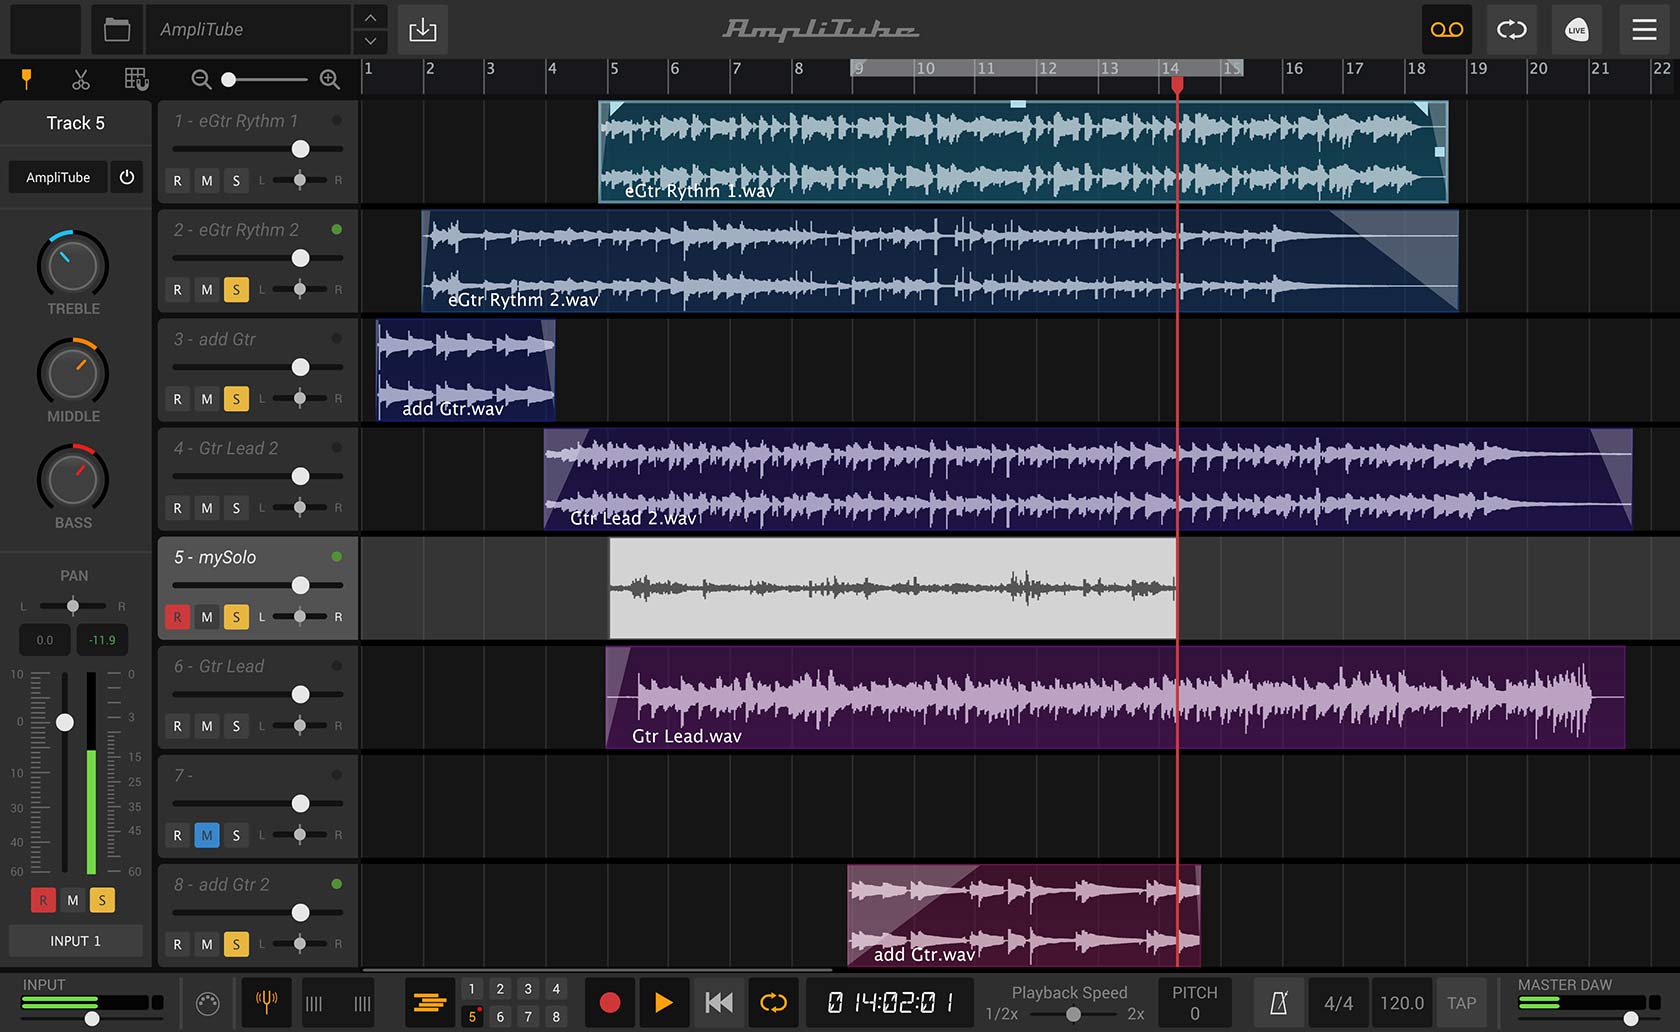The width and height of the screenshot is (1680, 1032).
Task: Toggle AmpliTube power button on Track 5
Action: pos(127,177)
